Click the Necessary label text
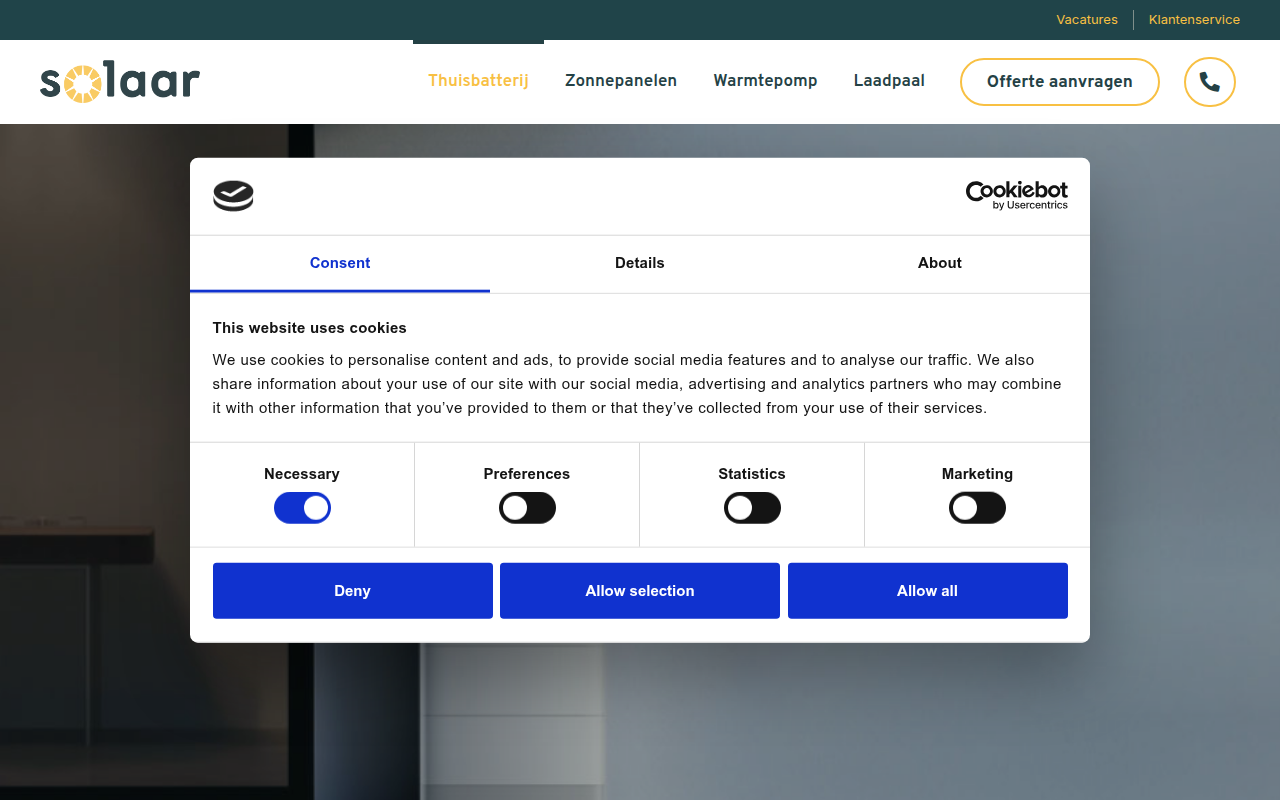Viewport: 1280px width, 800px height. click(302, 474)
